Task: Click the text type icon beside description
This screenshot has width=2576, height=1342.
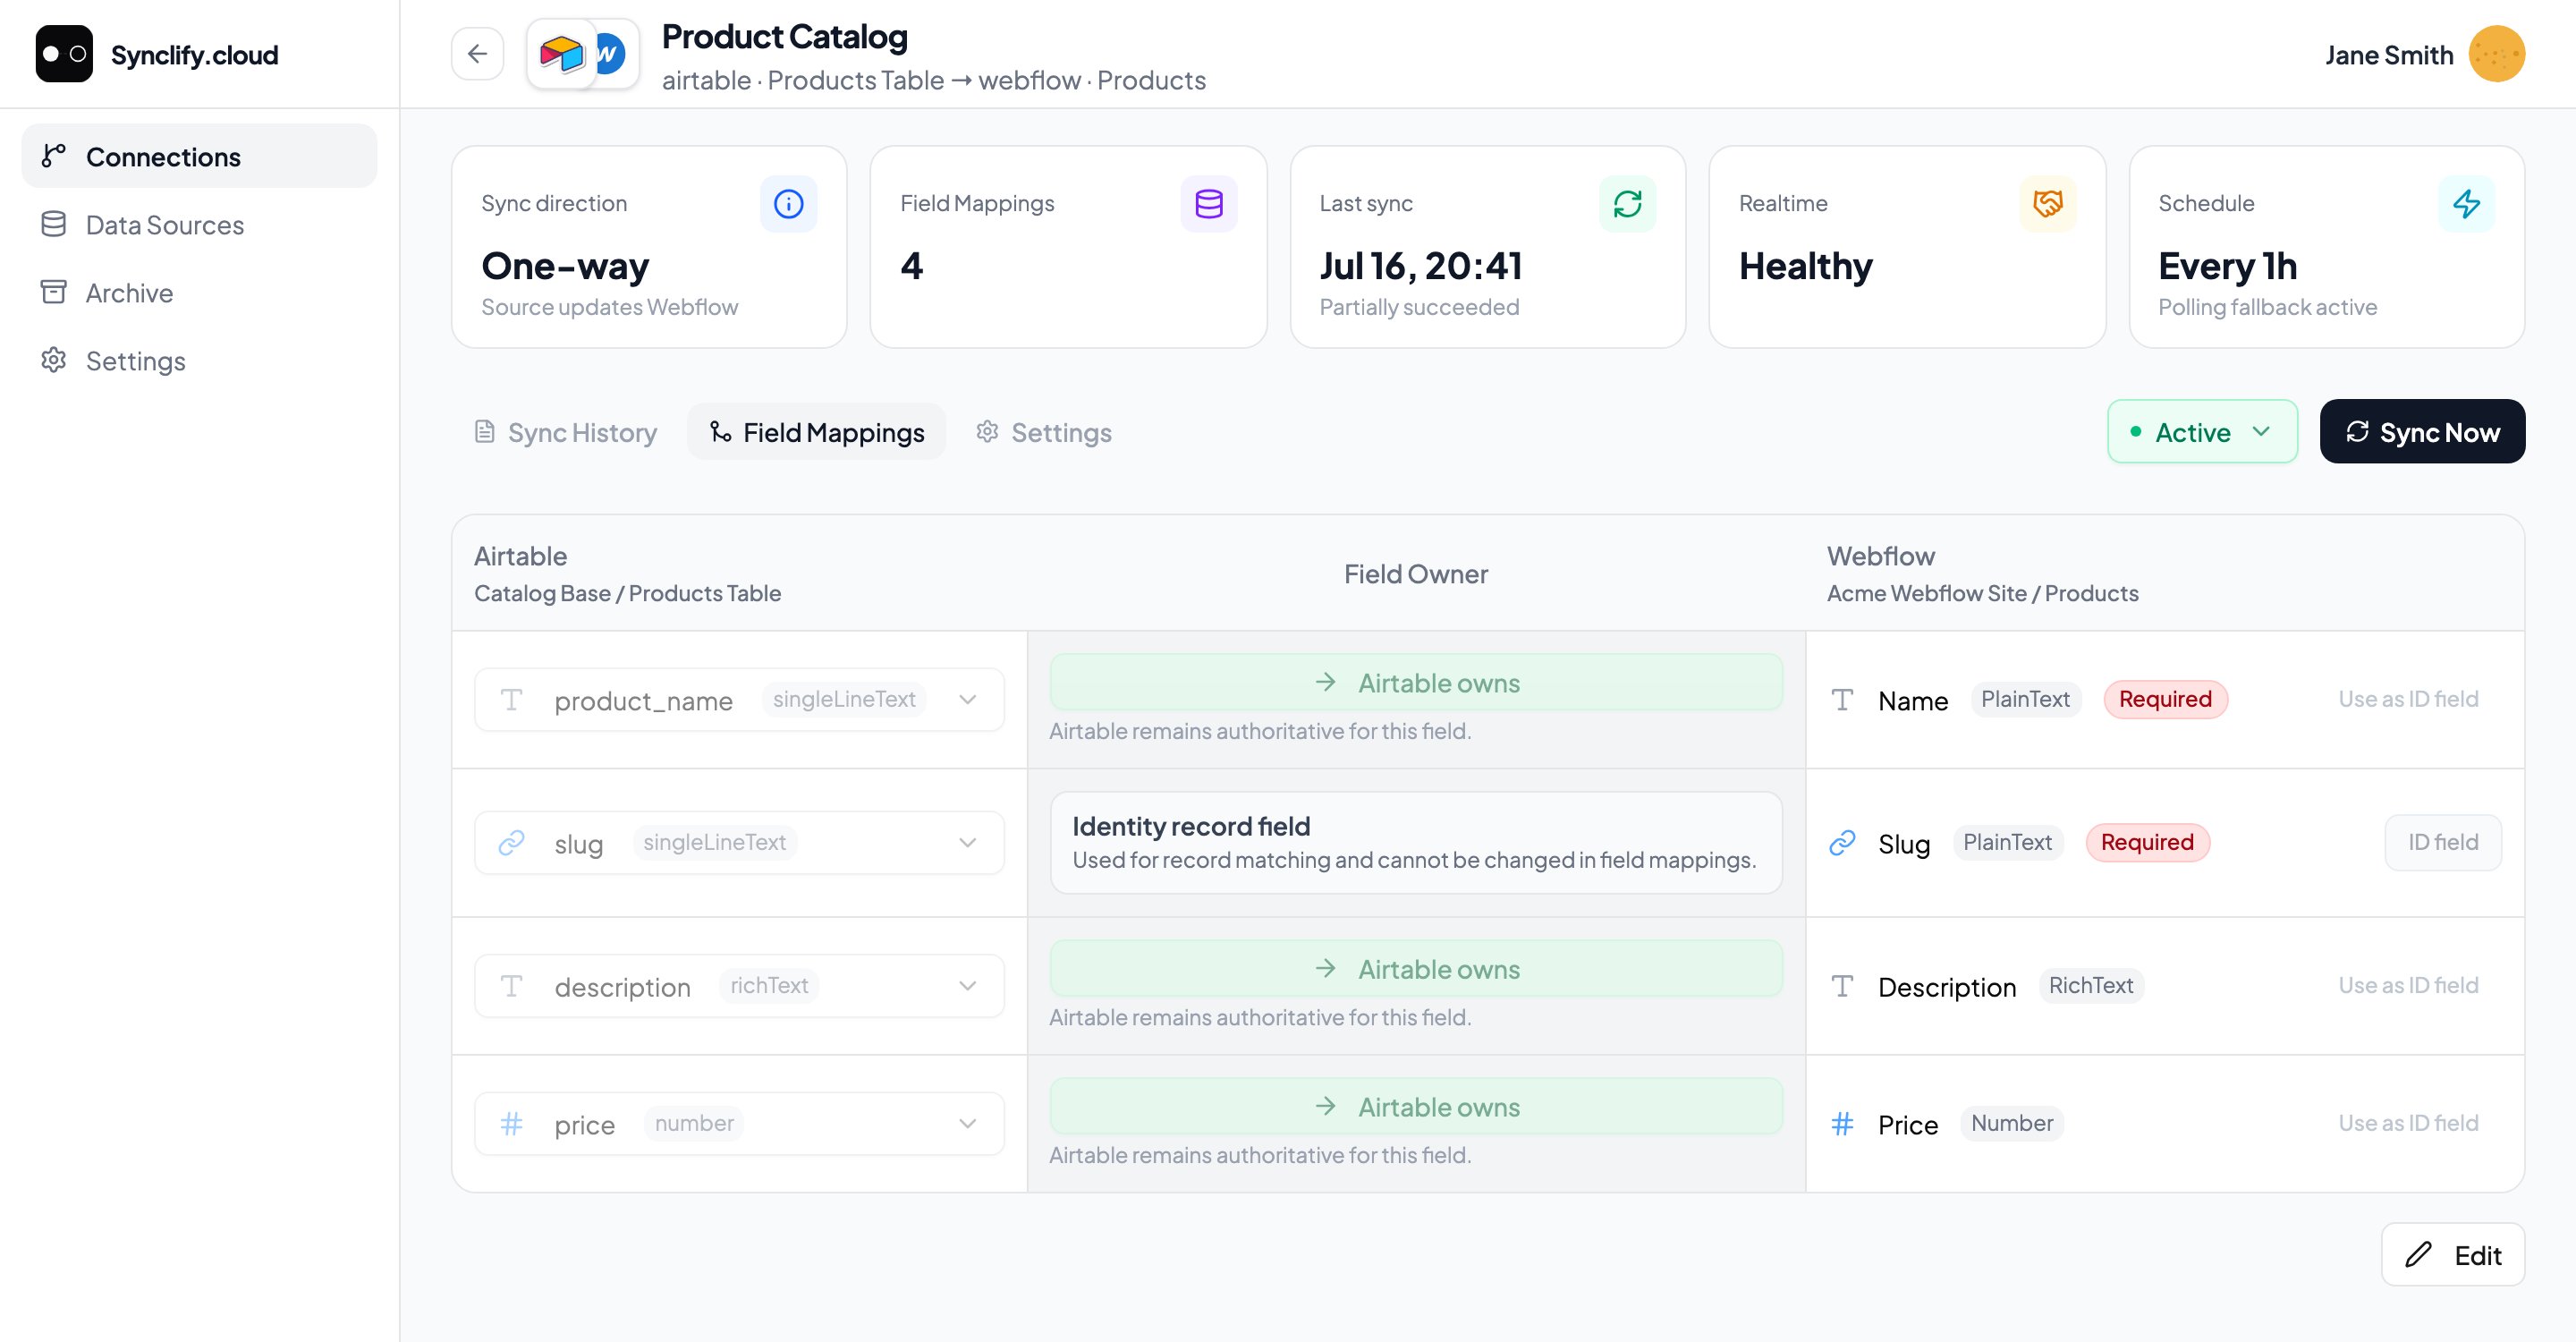Action: tap(511, 986)
